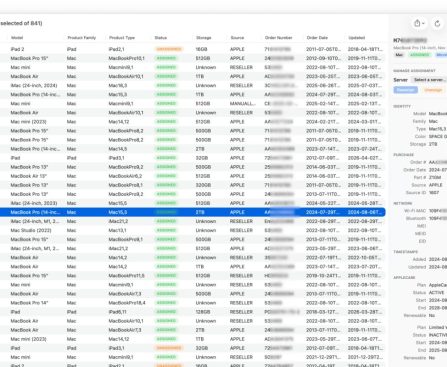
Task: Click the highlighted row's 2TB storage cell
Action: [200, 212]
